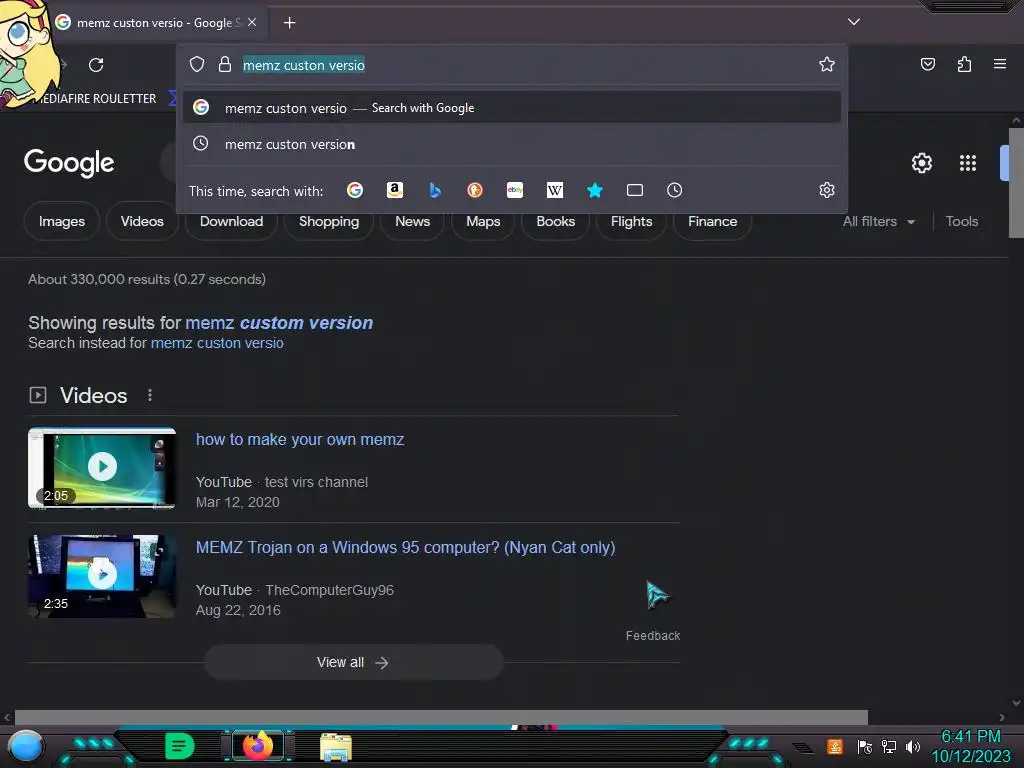The width and height of the screenshot is (1024, 768).
Task: Open the Extensions puzzle icon
Action: [964, 64]
